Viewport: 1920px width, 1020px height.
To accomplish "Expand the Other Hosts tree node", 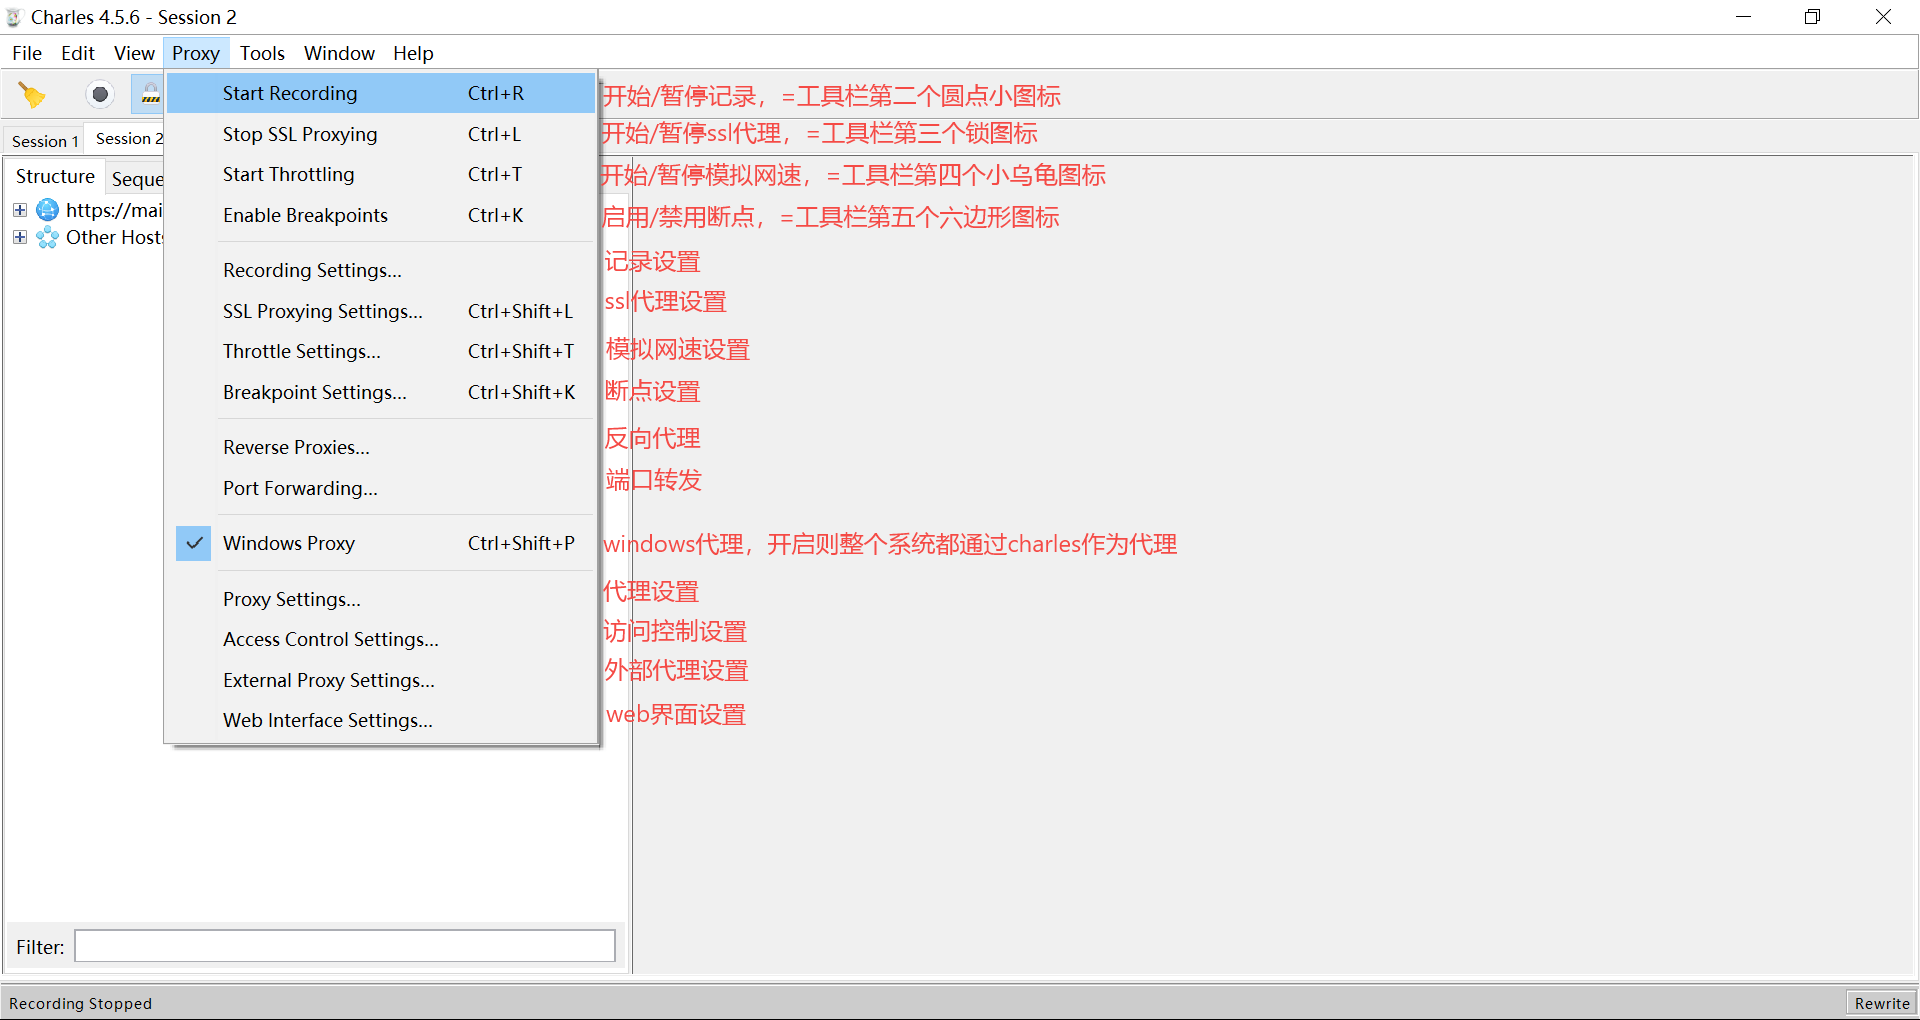I will tap(20, 238).
